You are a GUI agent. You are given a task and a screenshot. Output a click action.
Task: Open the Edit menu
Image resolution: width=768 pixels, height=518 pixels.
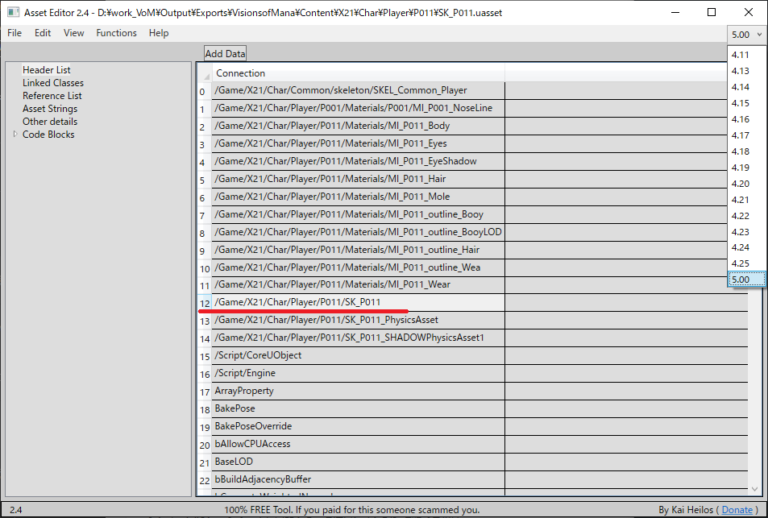[x=42, y=33]
